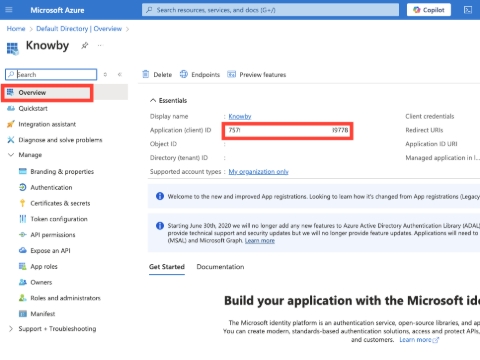480x360 pixels.
Task: Open Certificates & secrets
Action: click(60, 203)
